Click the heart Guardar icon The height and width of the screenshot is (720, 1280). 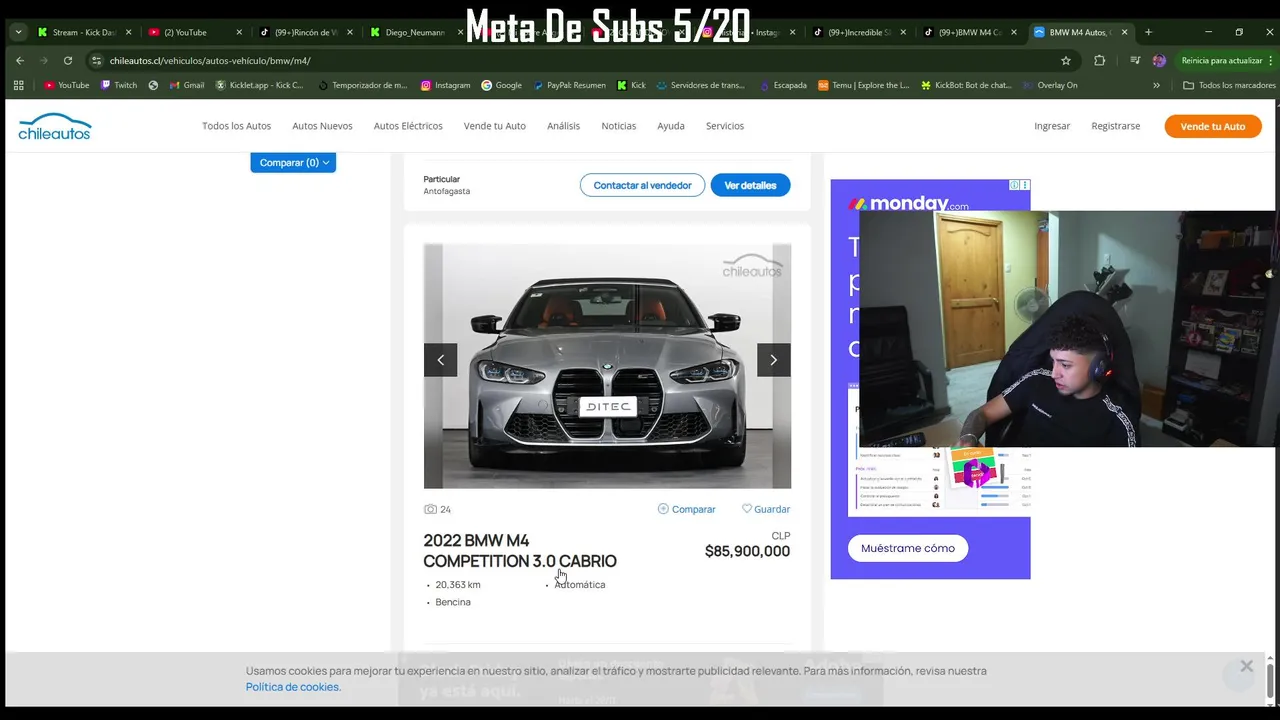(x=747, y=508)
